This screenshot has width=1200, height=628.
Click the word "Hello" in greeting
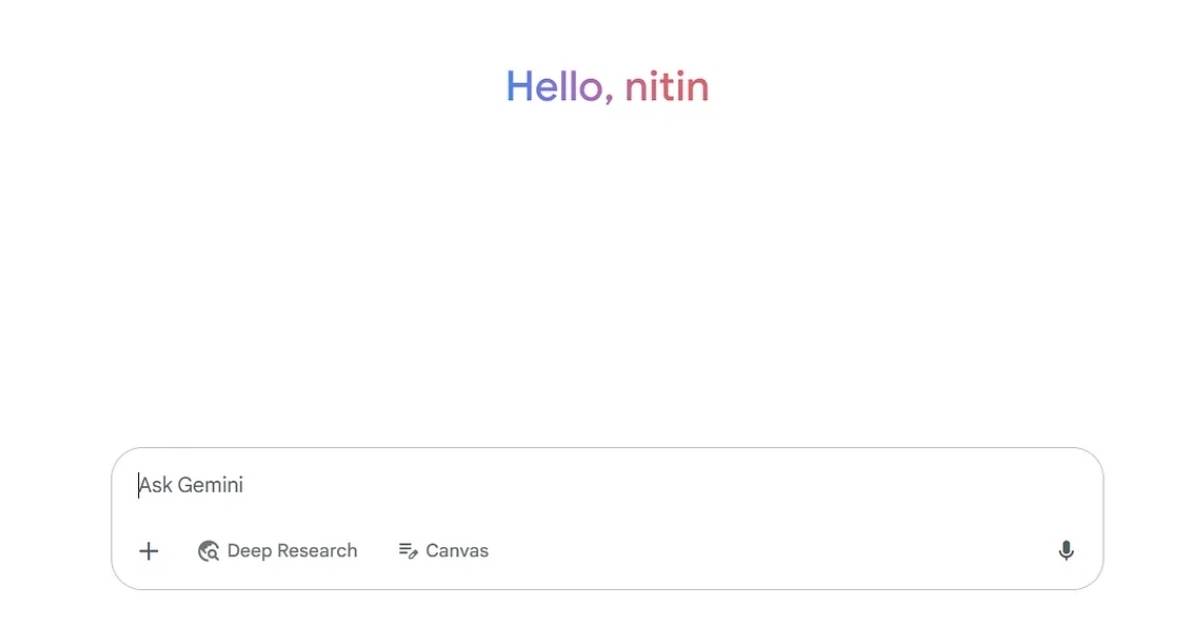tap(555, 87)
